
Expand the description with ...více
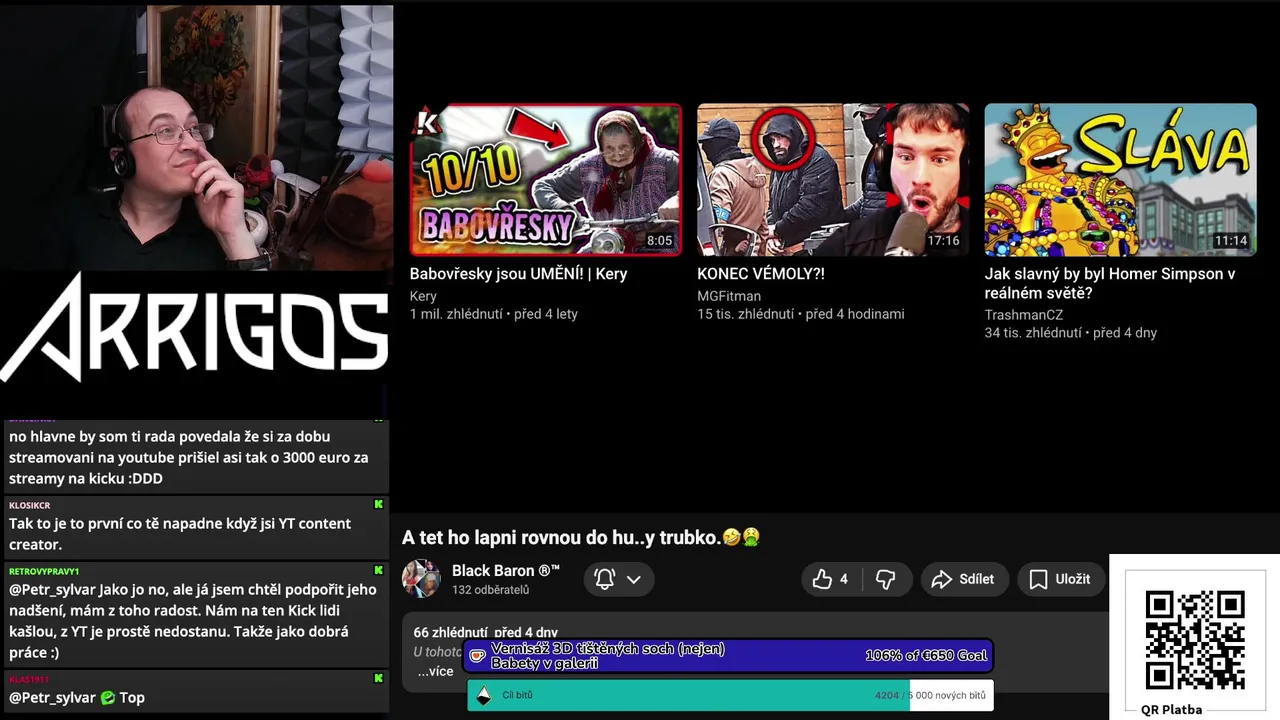[x=435, y=671]
